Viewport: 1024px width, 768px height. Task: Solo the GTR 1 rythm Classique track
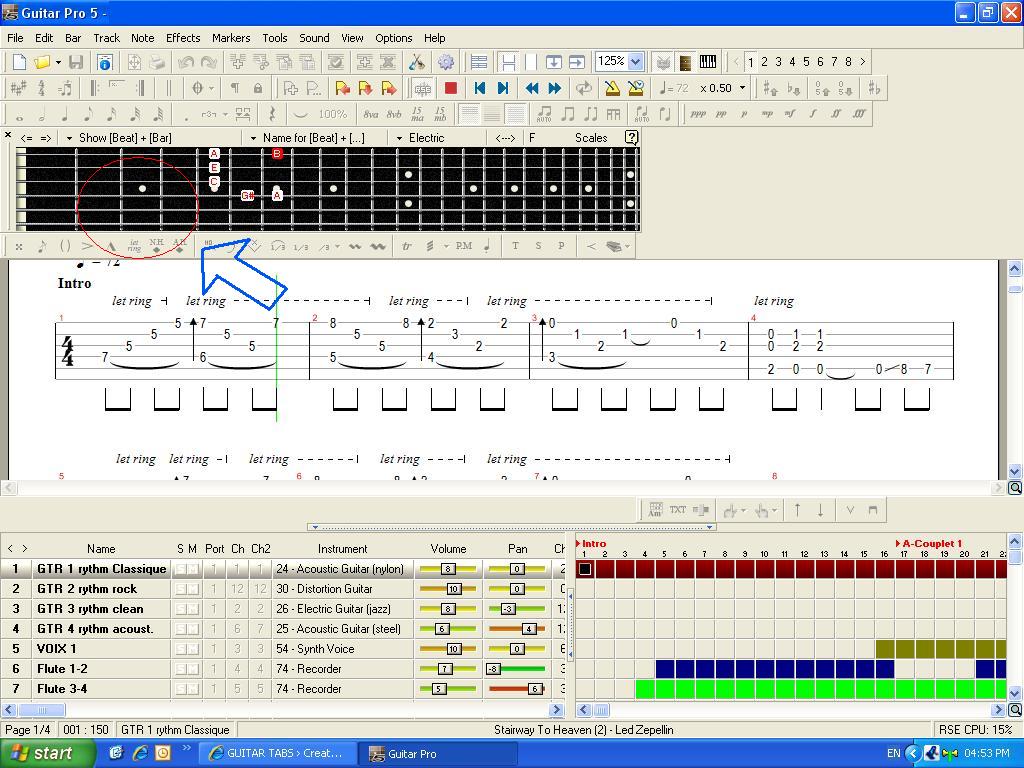tap(181, 568)
